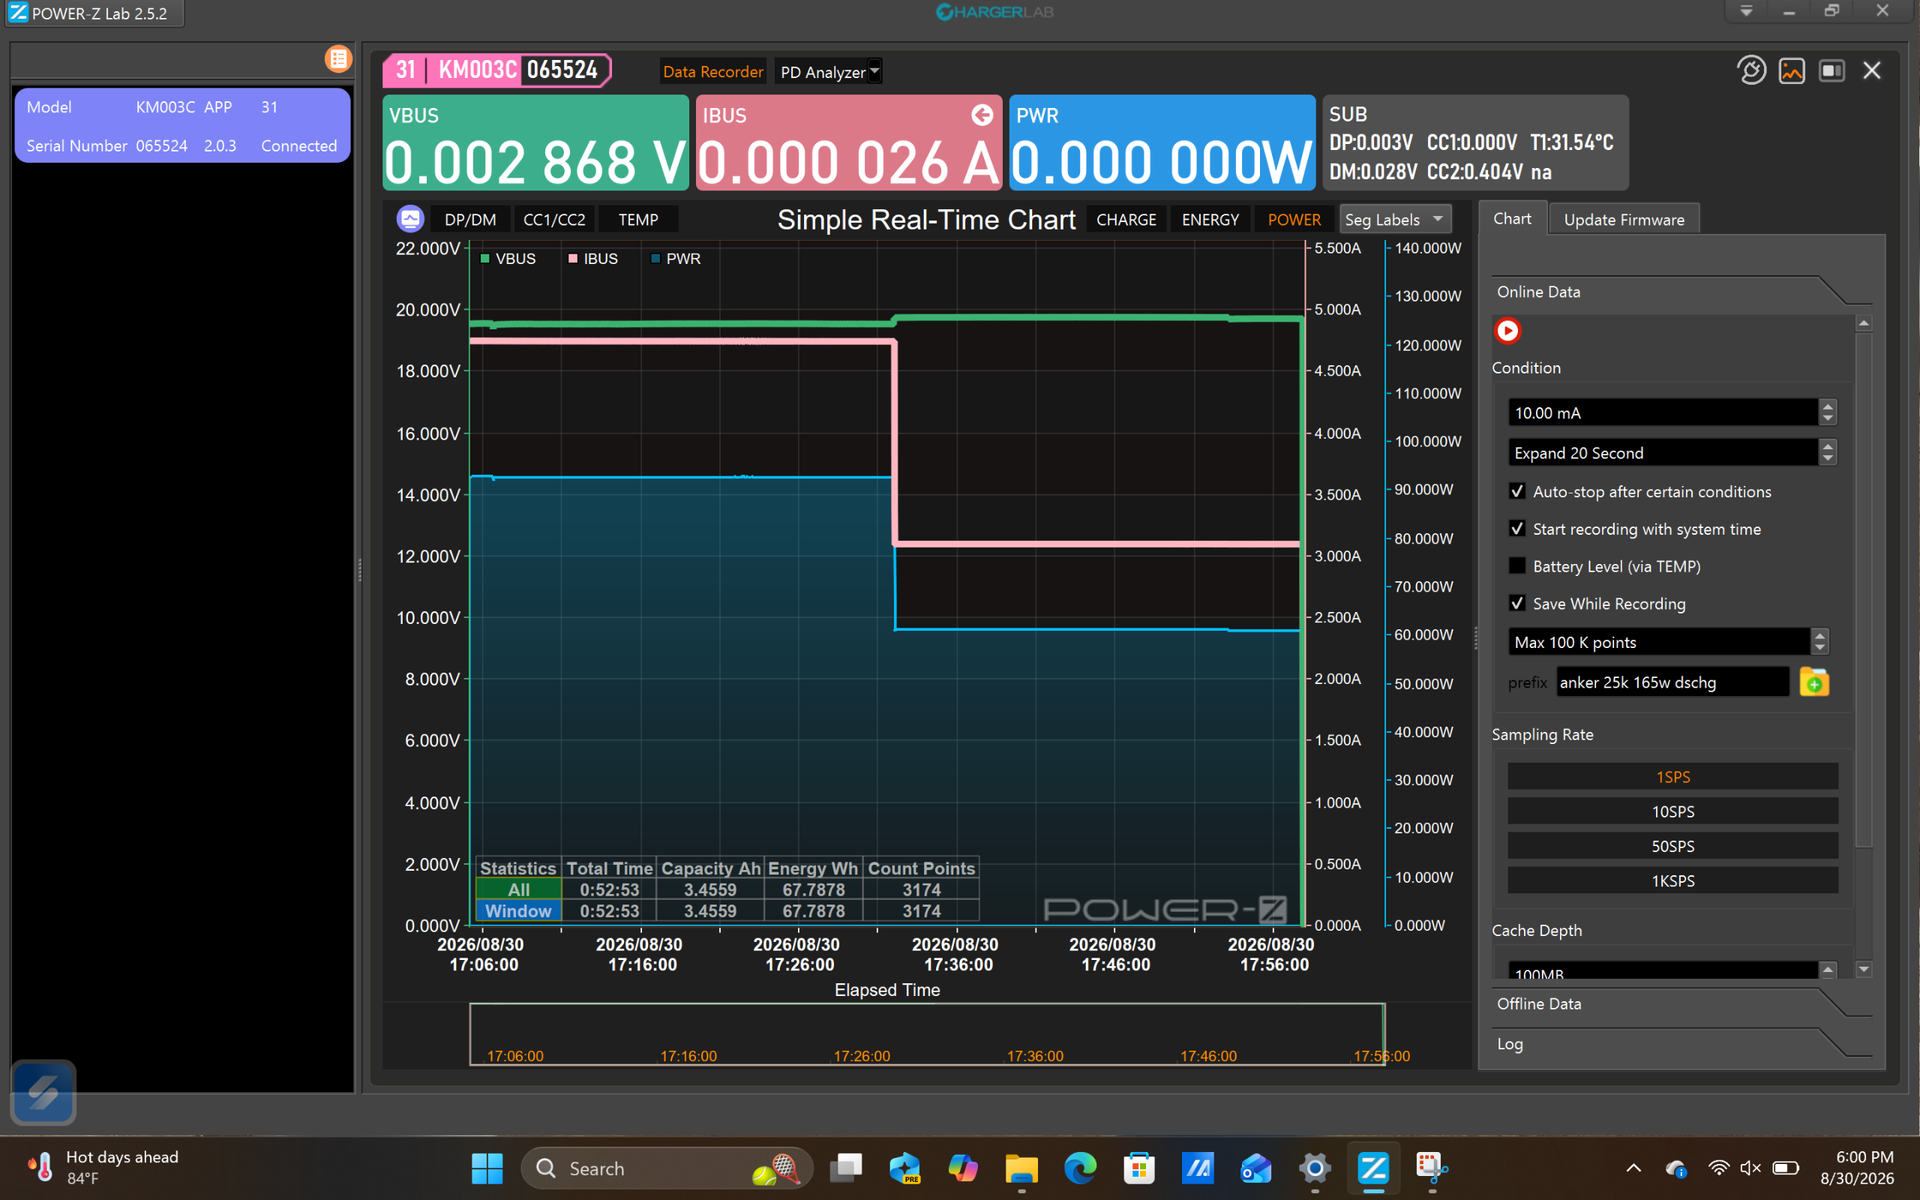Screen dimensions: 1920x1200
Task: Click the purple chart mode icon
Action: pos(410,219)
